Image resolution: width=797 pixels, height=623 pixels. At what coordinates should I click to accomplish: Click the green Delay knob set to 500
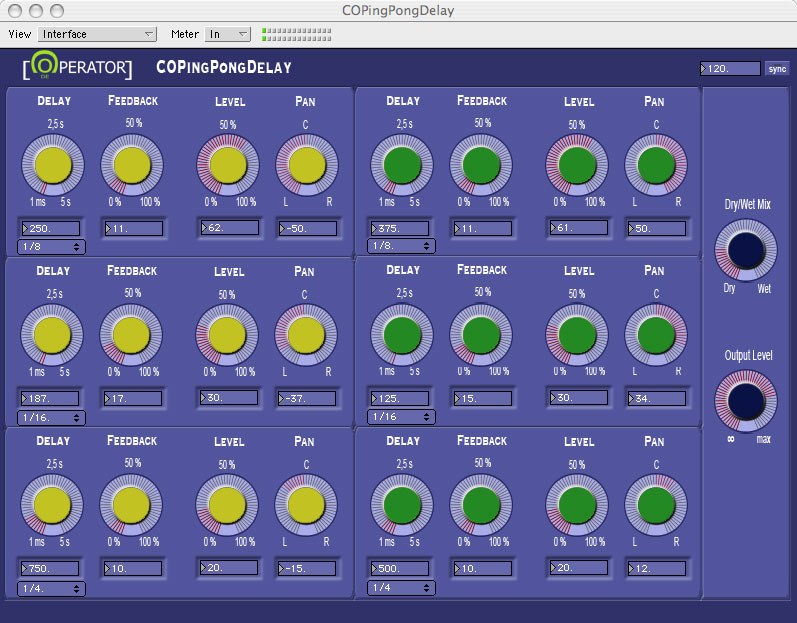[x=402, y=505]
